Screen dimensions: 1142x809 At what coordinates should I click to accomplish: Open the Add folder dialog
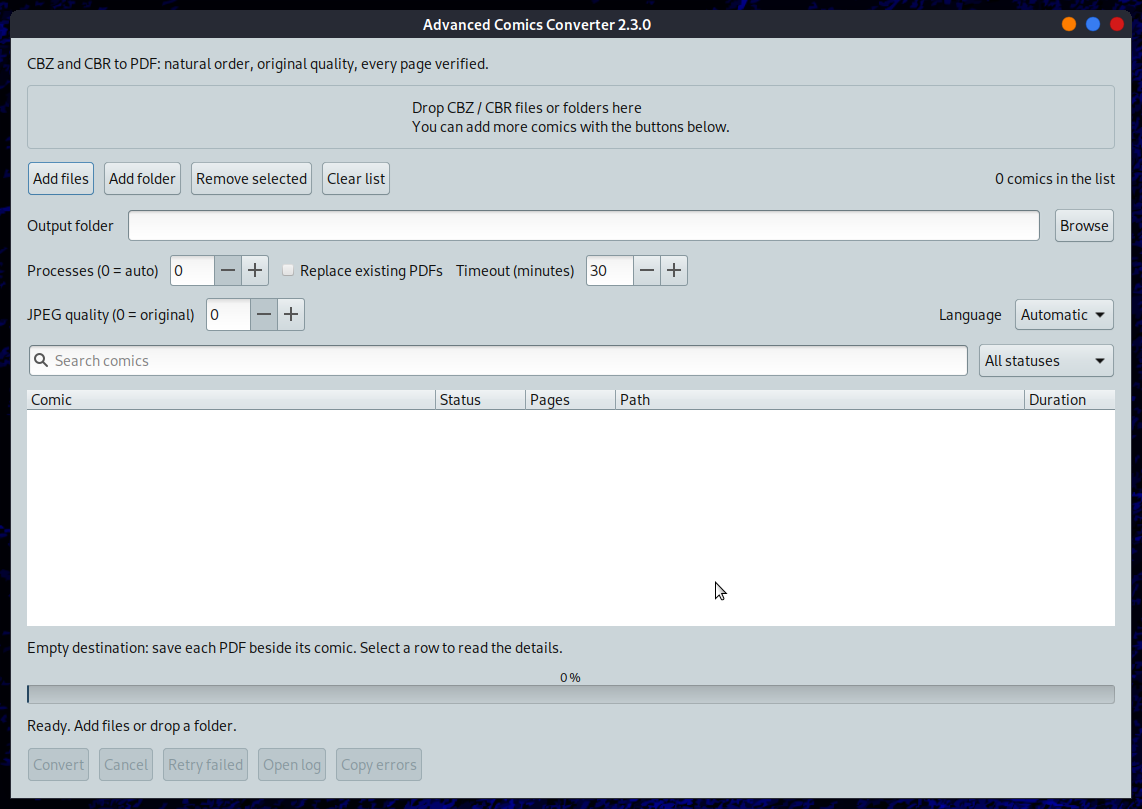[x=142, y=178]
